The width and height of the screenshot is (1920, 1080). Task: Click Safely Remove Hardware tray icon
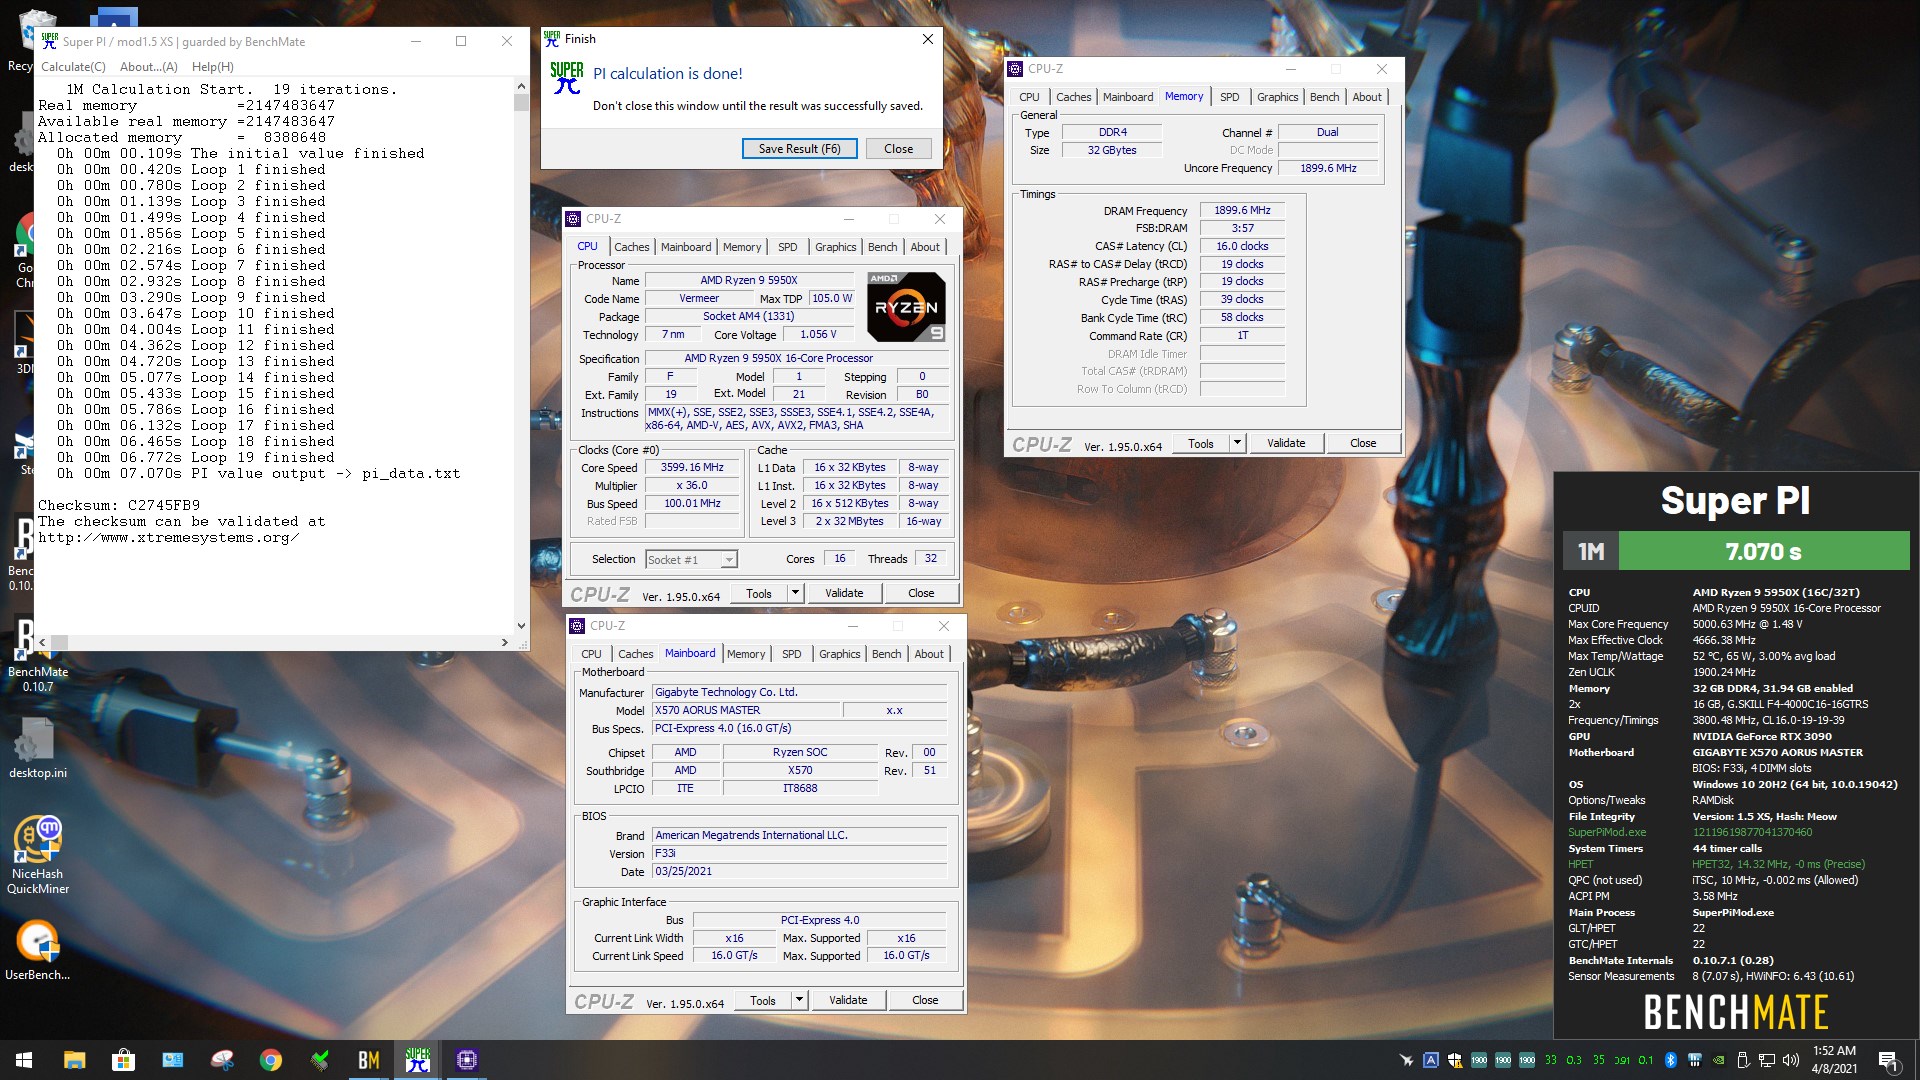[1743, 1060]
